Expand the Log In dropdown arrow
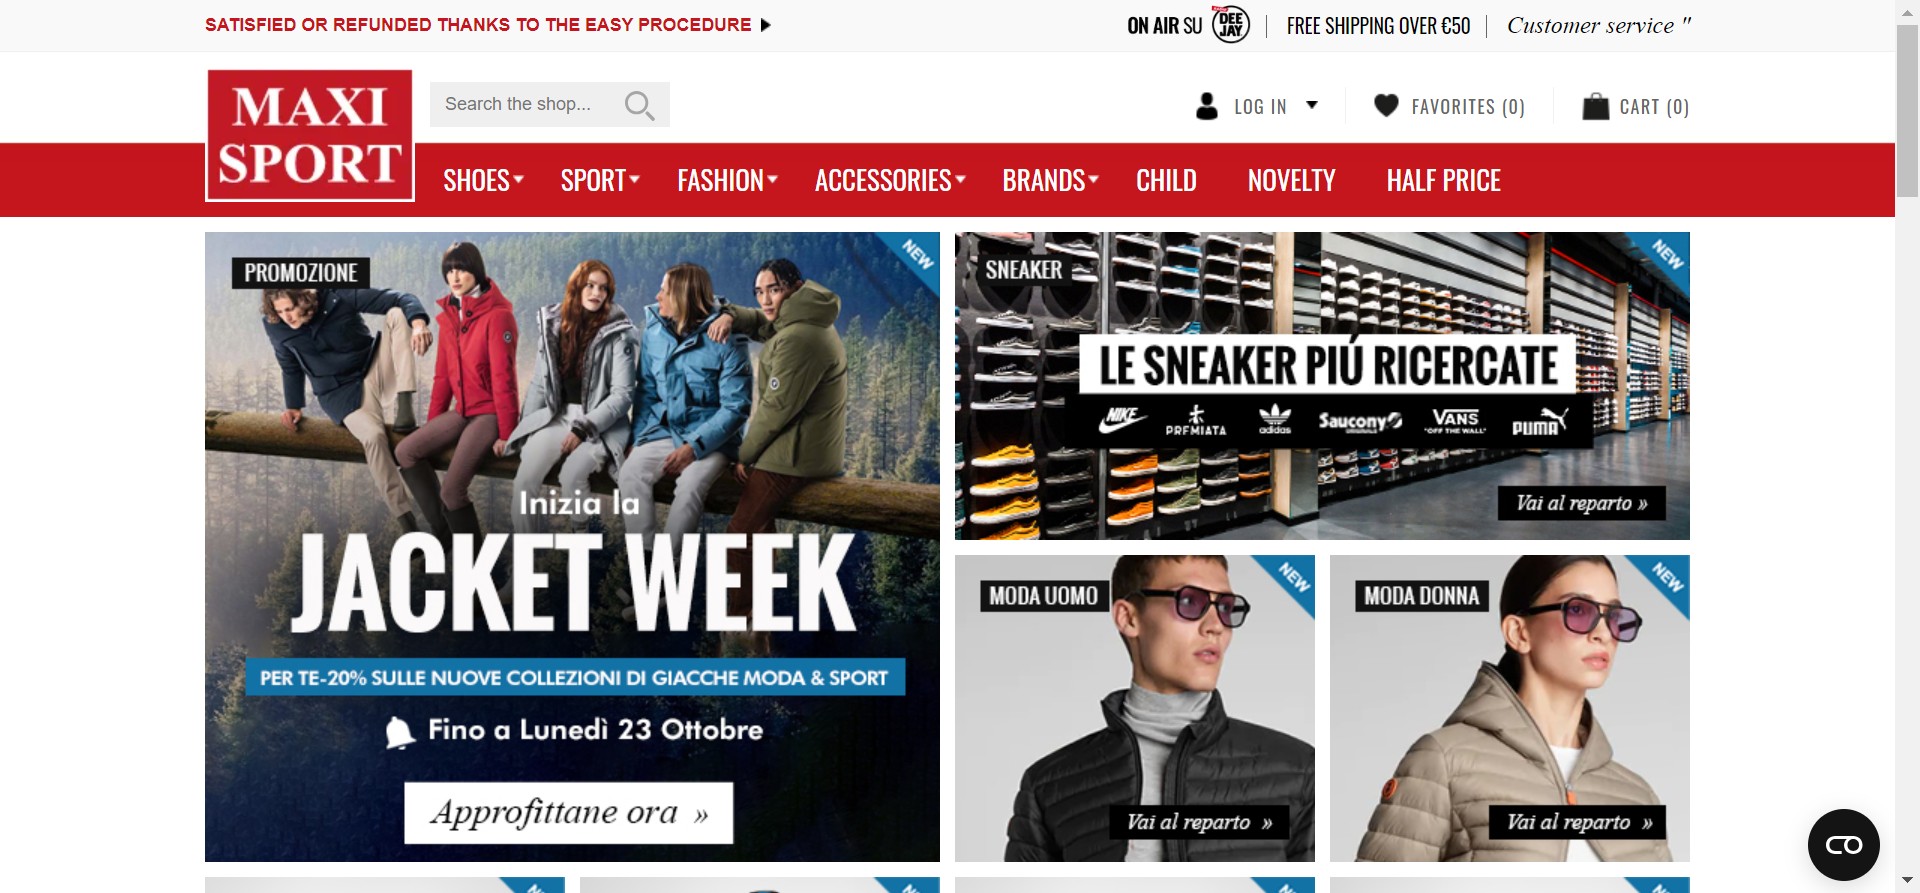1920x893 pixels. point(1312,105)
